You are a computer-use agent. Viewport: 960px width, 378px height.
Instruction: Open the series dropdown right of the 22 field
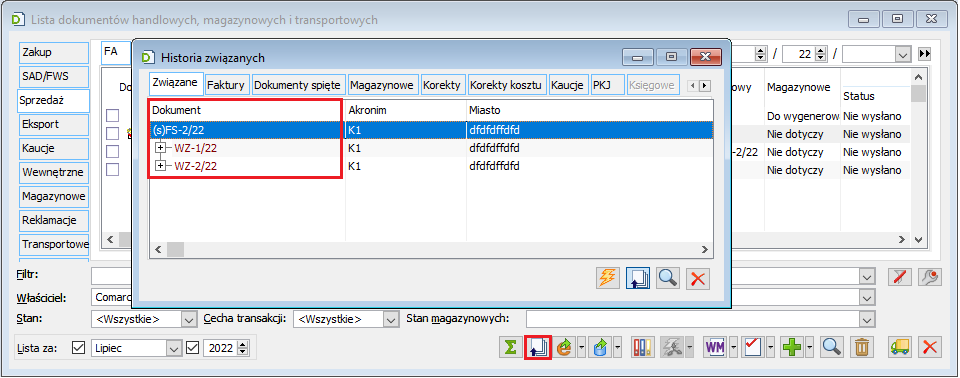[903, 54]
